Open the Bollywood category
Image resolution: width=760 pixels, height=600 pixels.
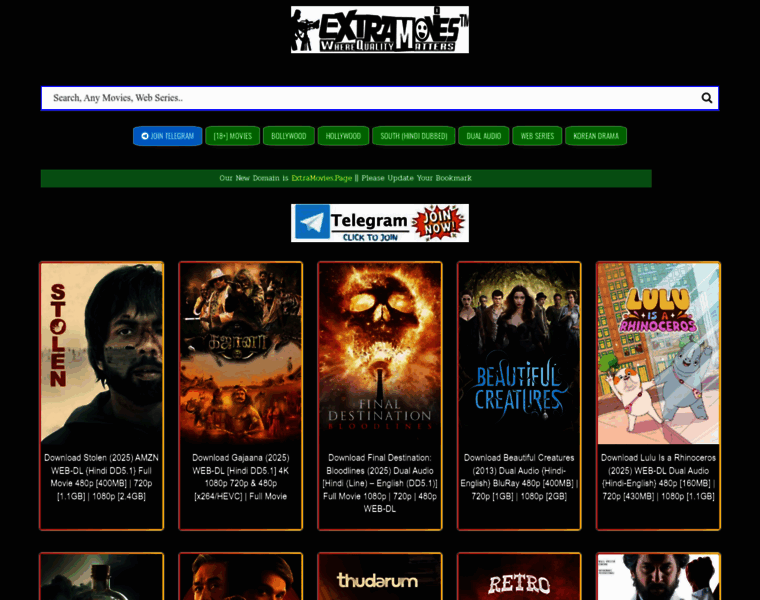(289, 136)
